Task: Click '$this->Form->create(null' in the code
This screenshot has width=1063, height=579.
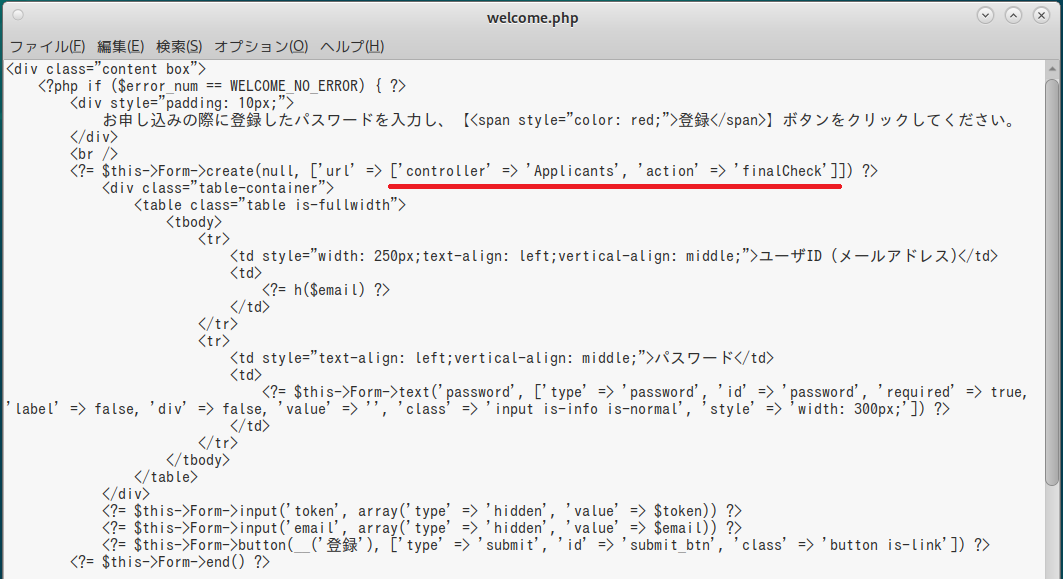Action: pyautogui.click(x=200, y=171)
